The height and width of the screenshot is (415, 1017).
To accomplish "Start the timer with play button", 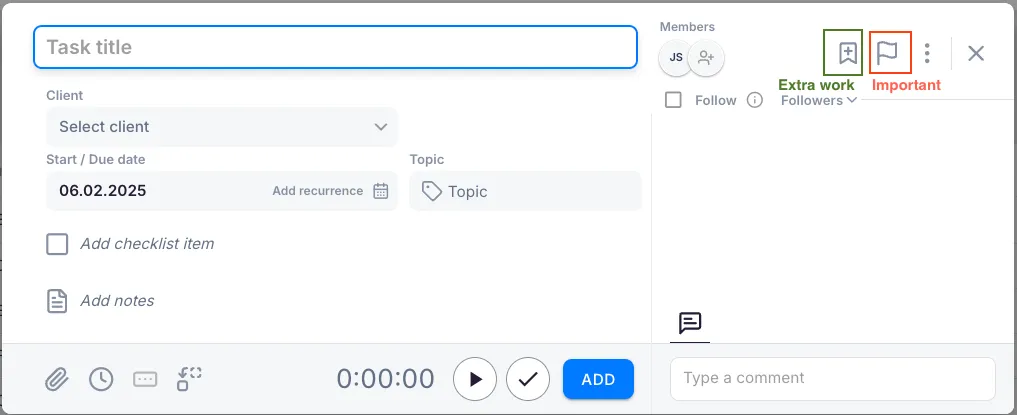I will tap(475, 379).
